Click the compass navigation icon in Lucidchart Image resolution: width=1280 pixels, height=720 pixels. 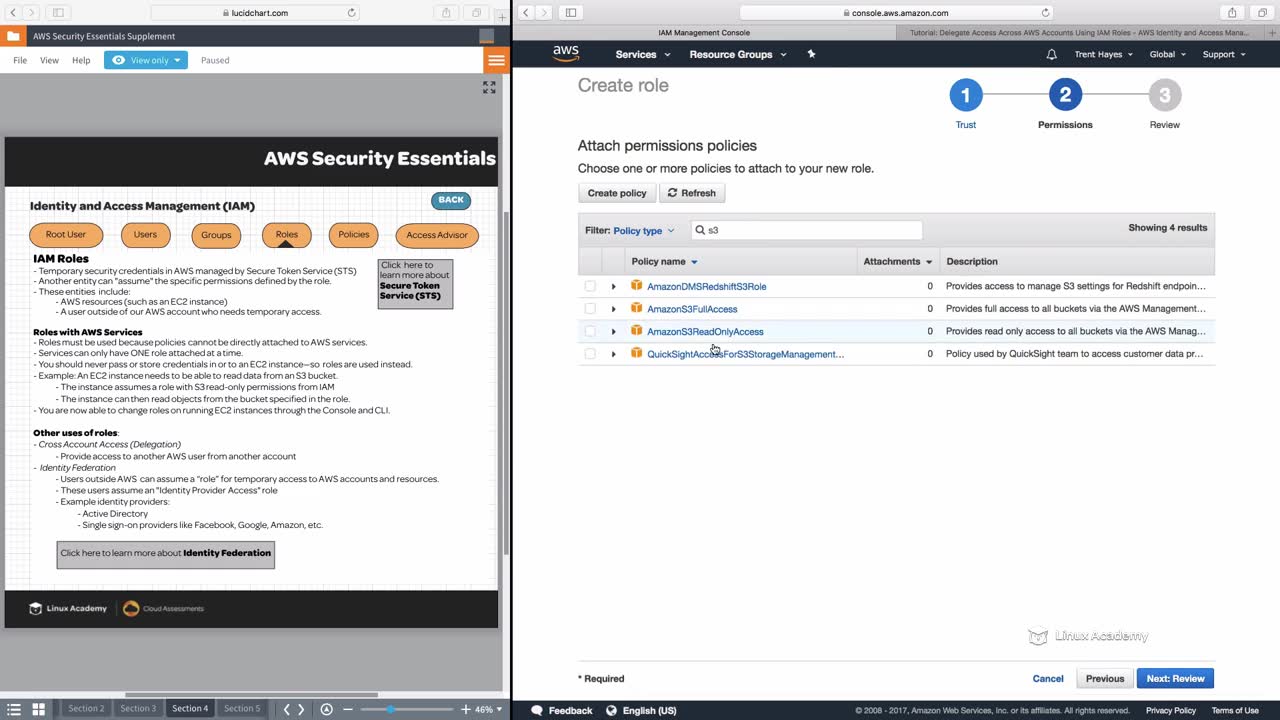click(326, 709)
